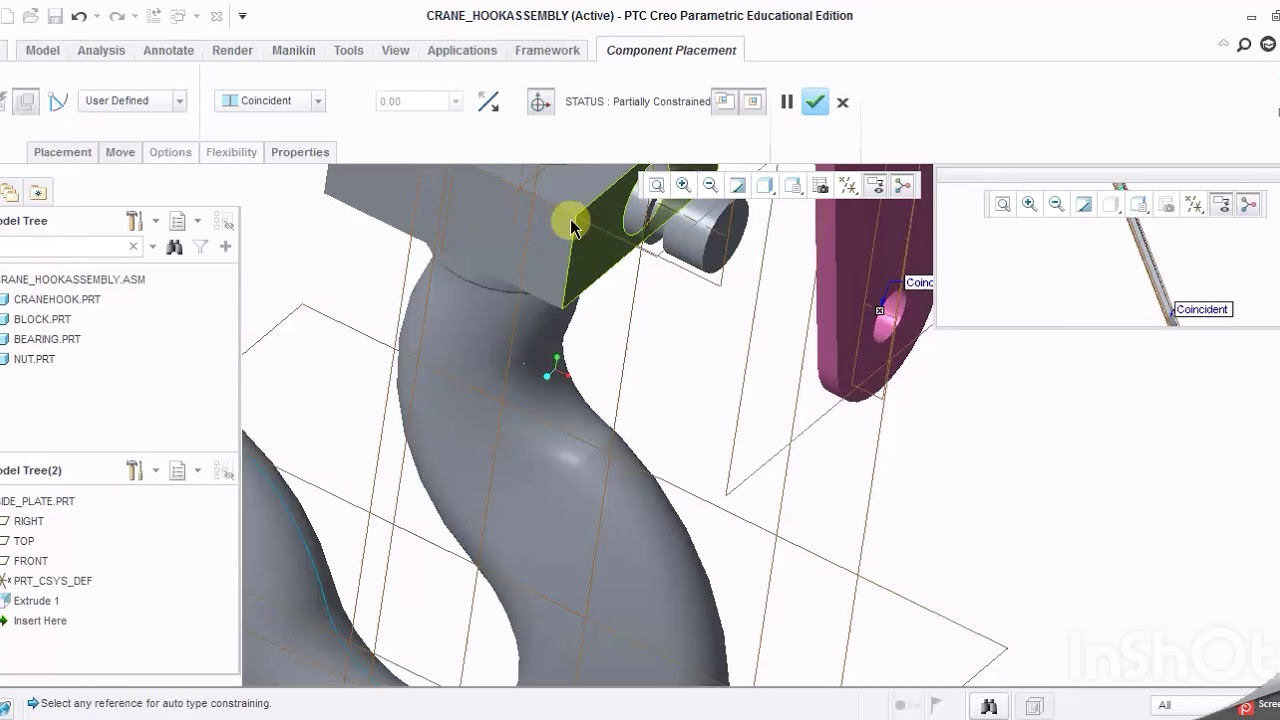The width and height of the screenshot is (1280, 720).
Task: Click Refit in the small component window toolbar
Action: (1002, 204)
